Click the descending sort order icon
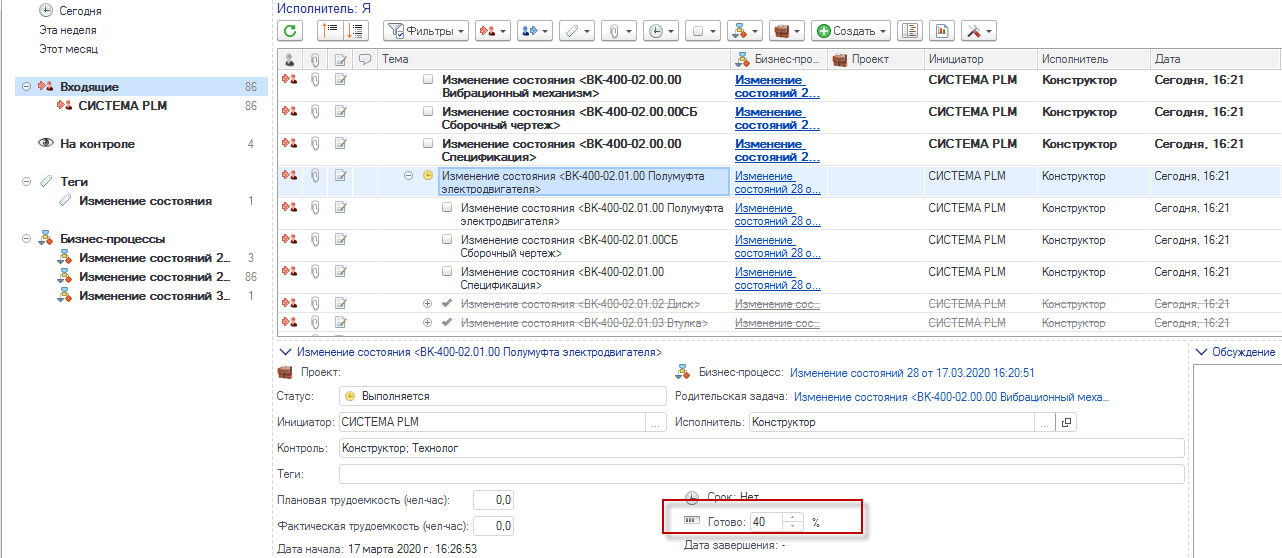The image size is (1282, 558). click(355, 31)
